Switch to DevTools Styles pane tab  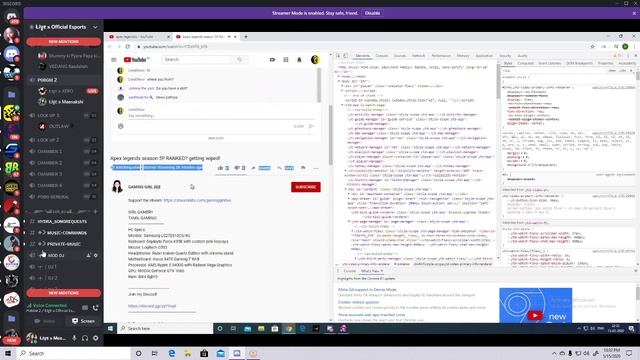[x=508, y=63]
